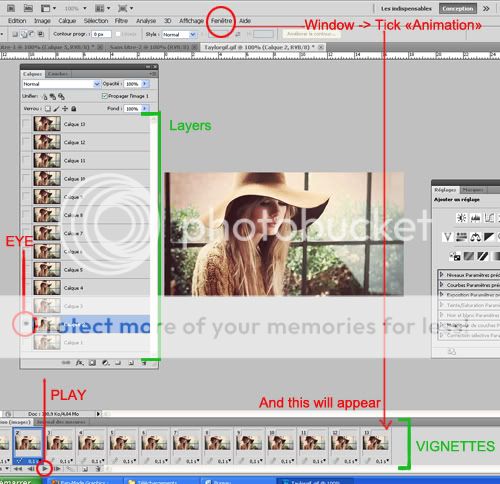The width and height of the screenshot is (500, 484).
Task: Add a Brightness/Contrast adjustment (sun icon)
Action: click(x=462, y=218)
